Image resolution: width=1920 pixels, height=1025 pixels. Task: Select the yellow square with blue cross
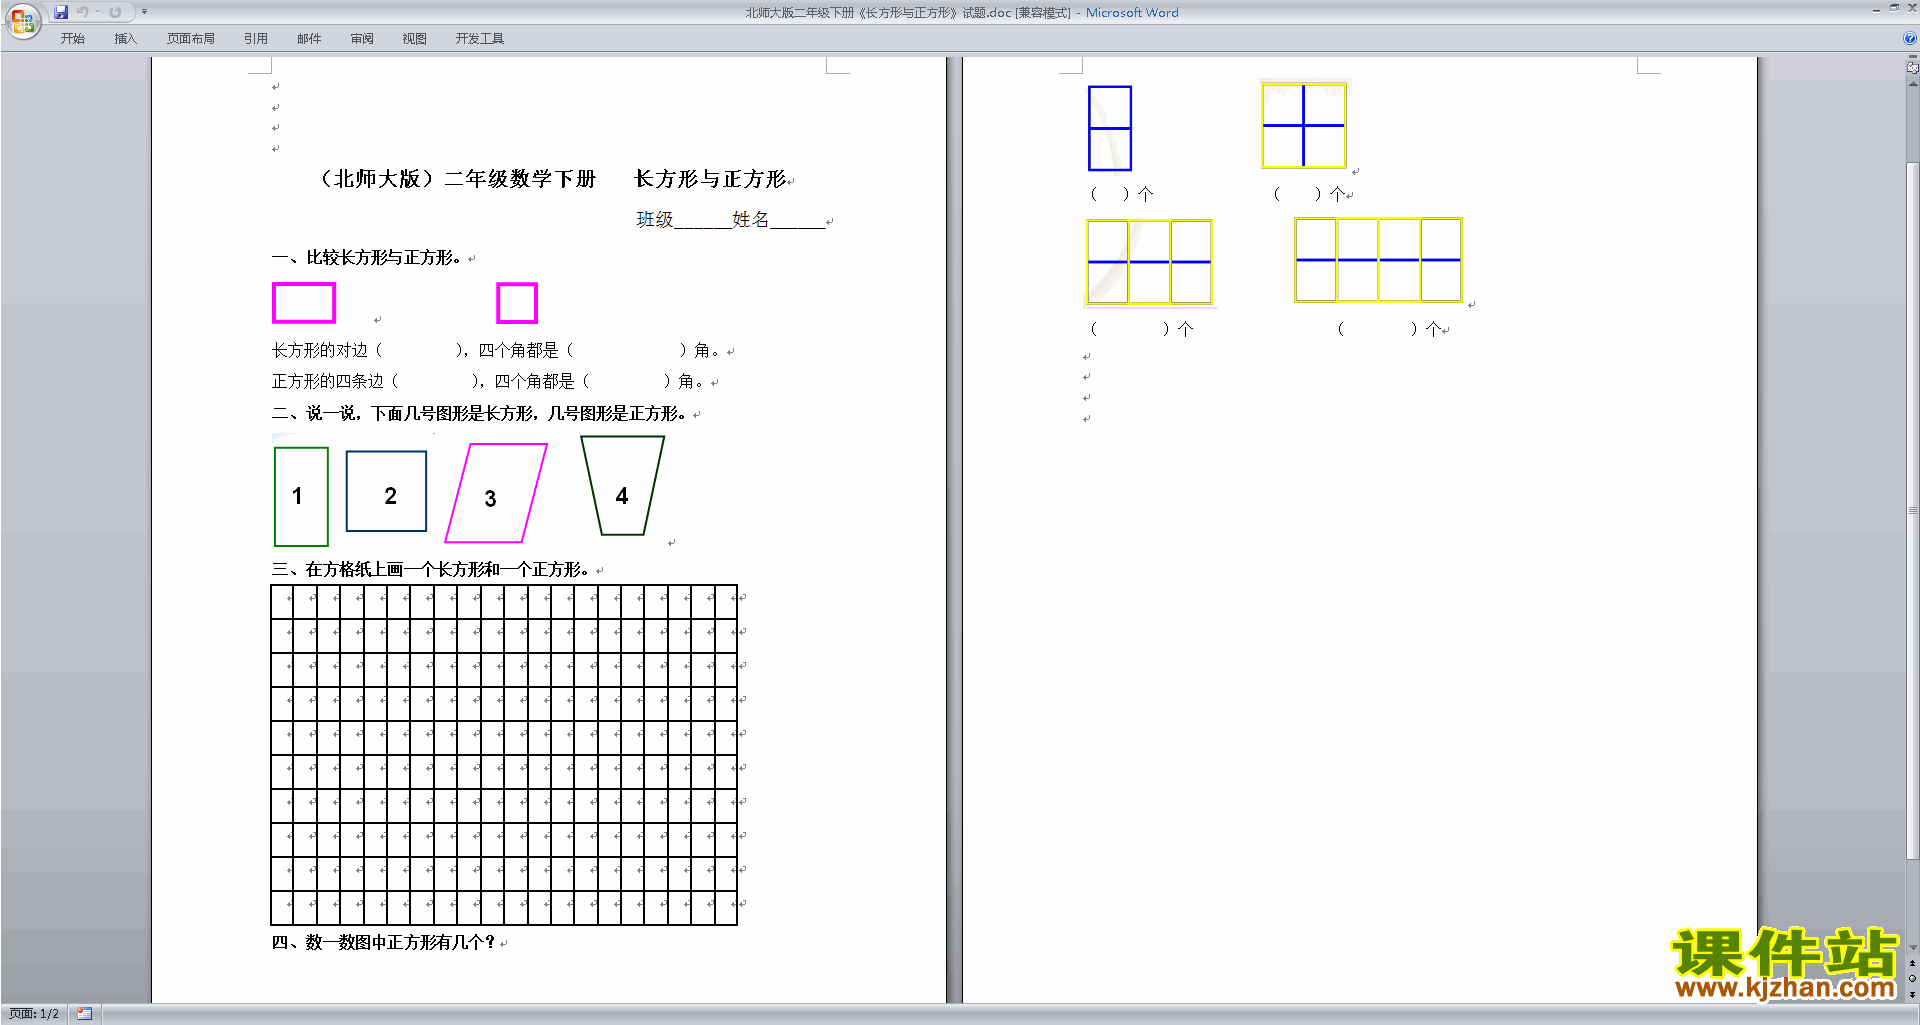click(1304, 125)
